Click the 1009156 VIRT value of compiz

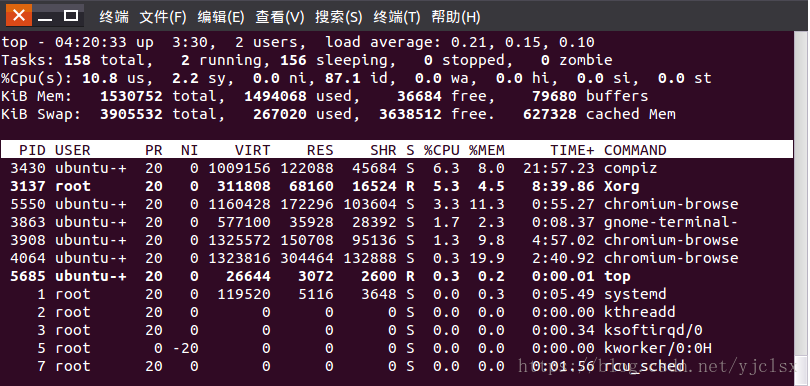click(x=239, y=168)
